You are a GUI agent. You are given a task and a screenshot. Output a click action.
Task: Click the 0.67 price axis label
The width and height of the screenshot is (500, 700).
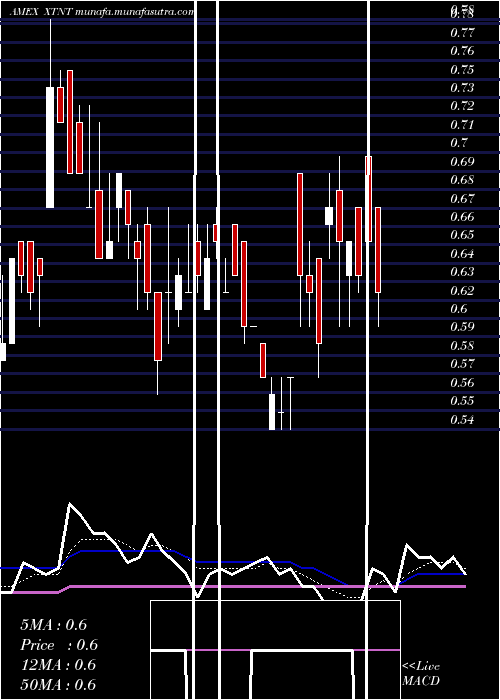pyautogui.click(x=462, y=198)
